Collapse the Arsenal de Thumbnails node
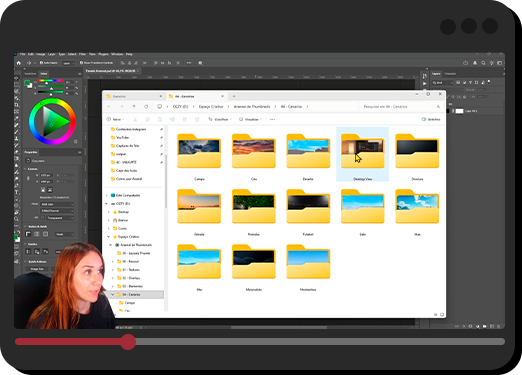This screenshot has height=375, width=522. pyautogui.click(x=111, y=245)
